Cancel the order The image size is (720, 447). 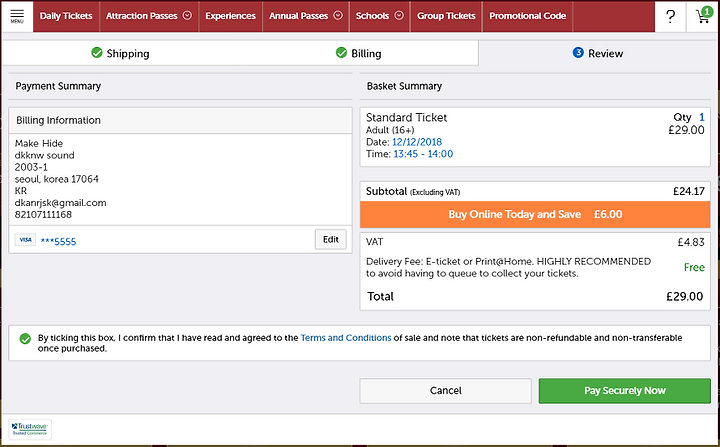click(445, 391)
